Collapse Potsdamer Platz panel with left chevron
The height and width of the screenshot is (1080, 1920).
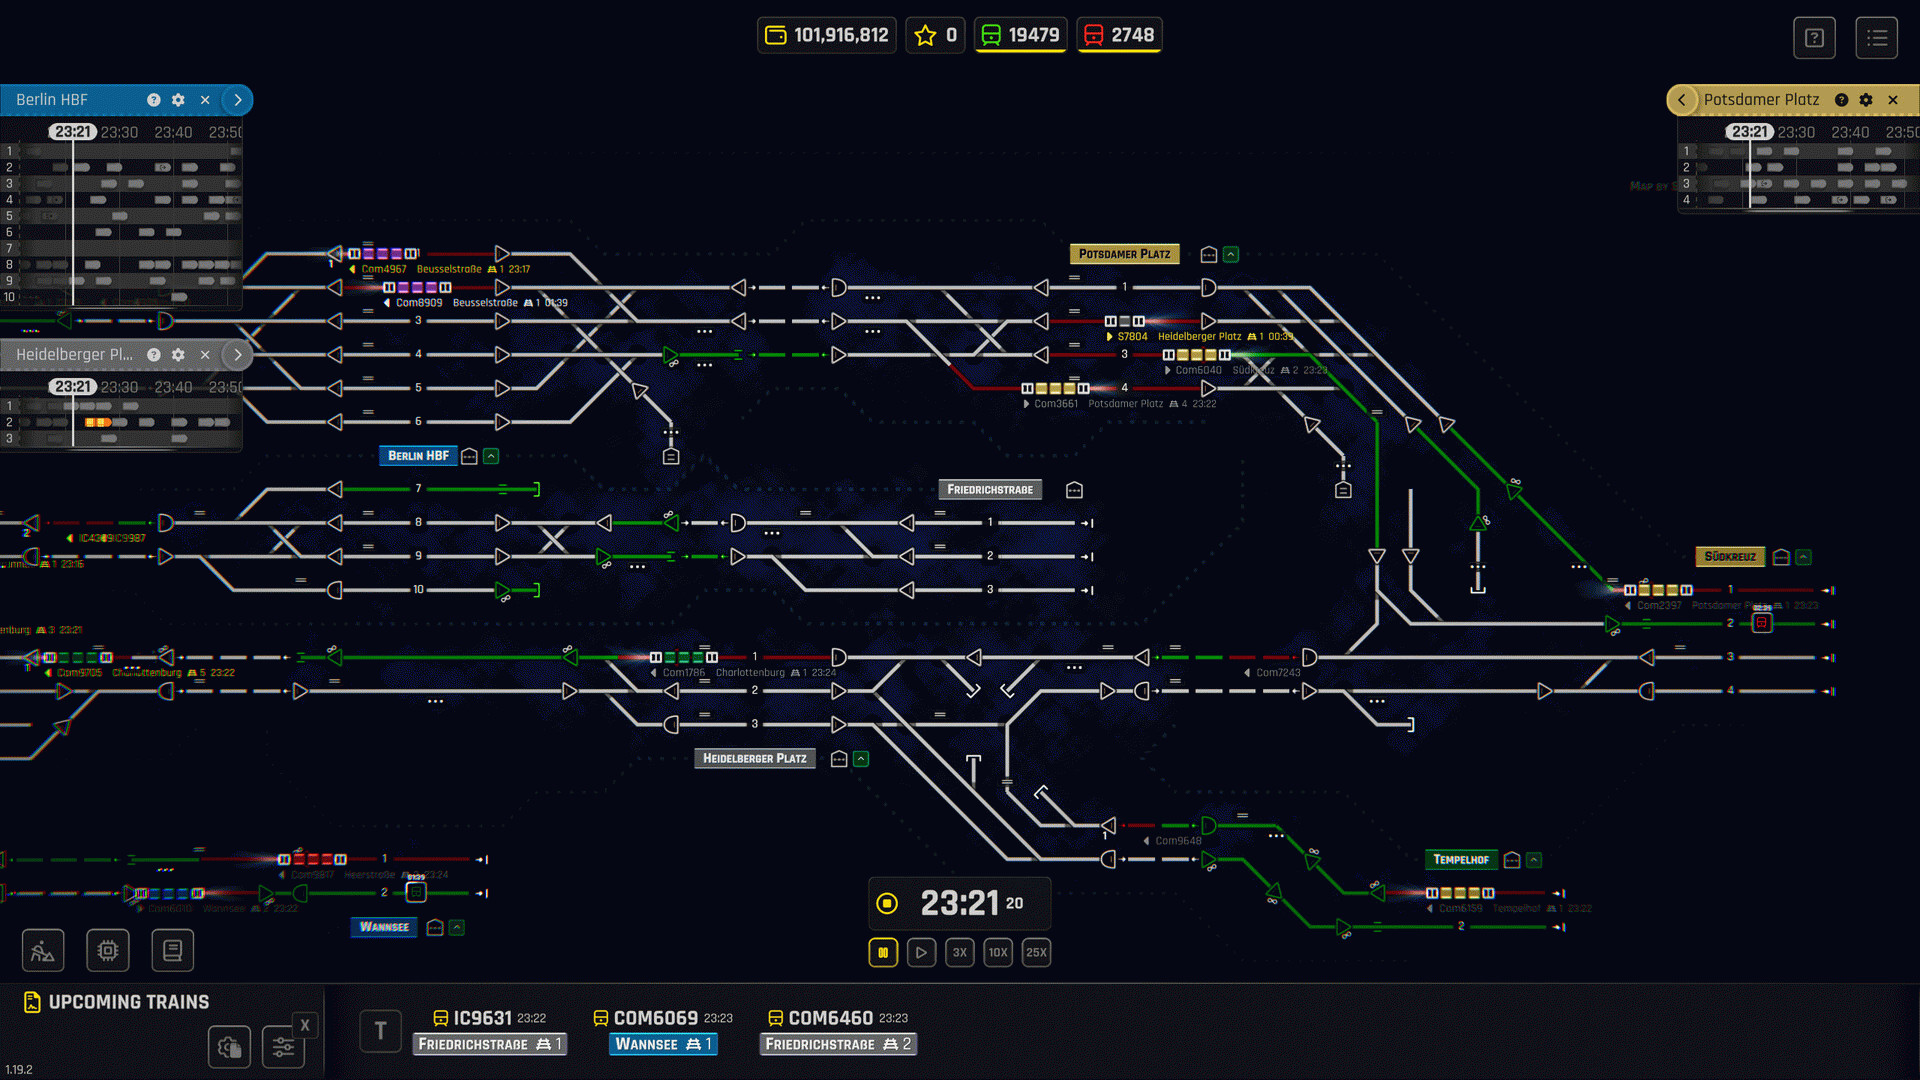pos(1682,100)
